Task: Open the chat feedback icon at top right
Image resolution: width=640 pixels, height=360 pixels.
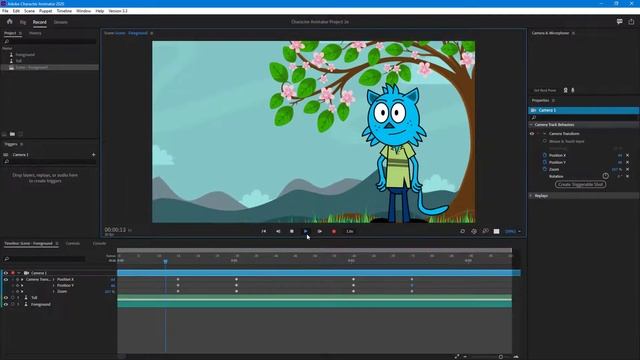Action: tap(620, 22)
